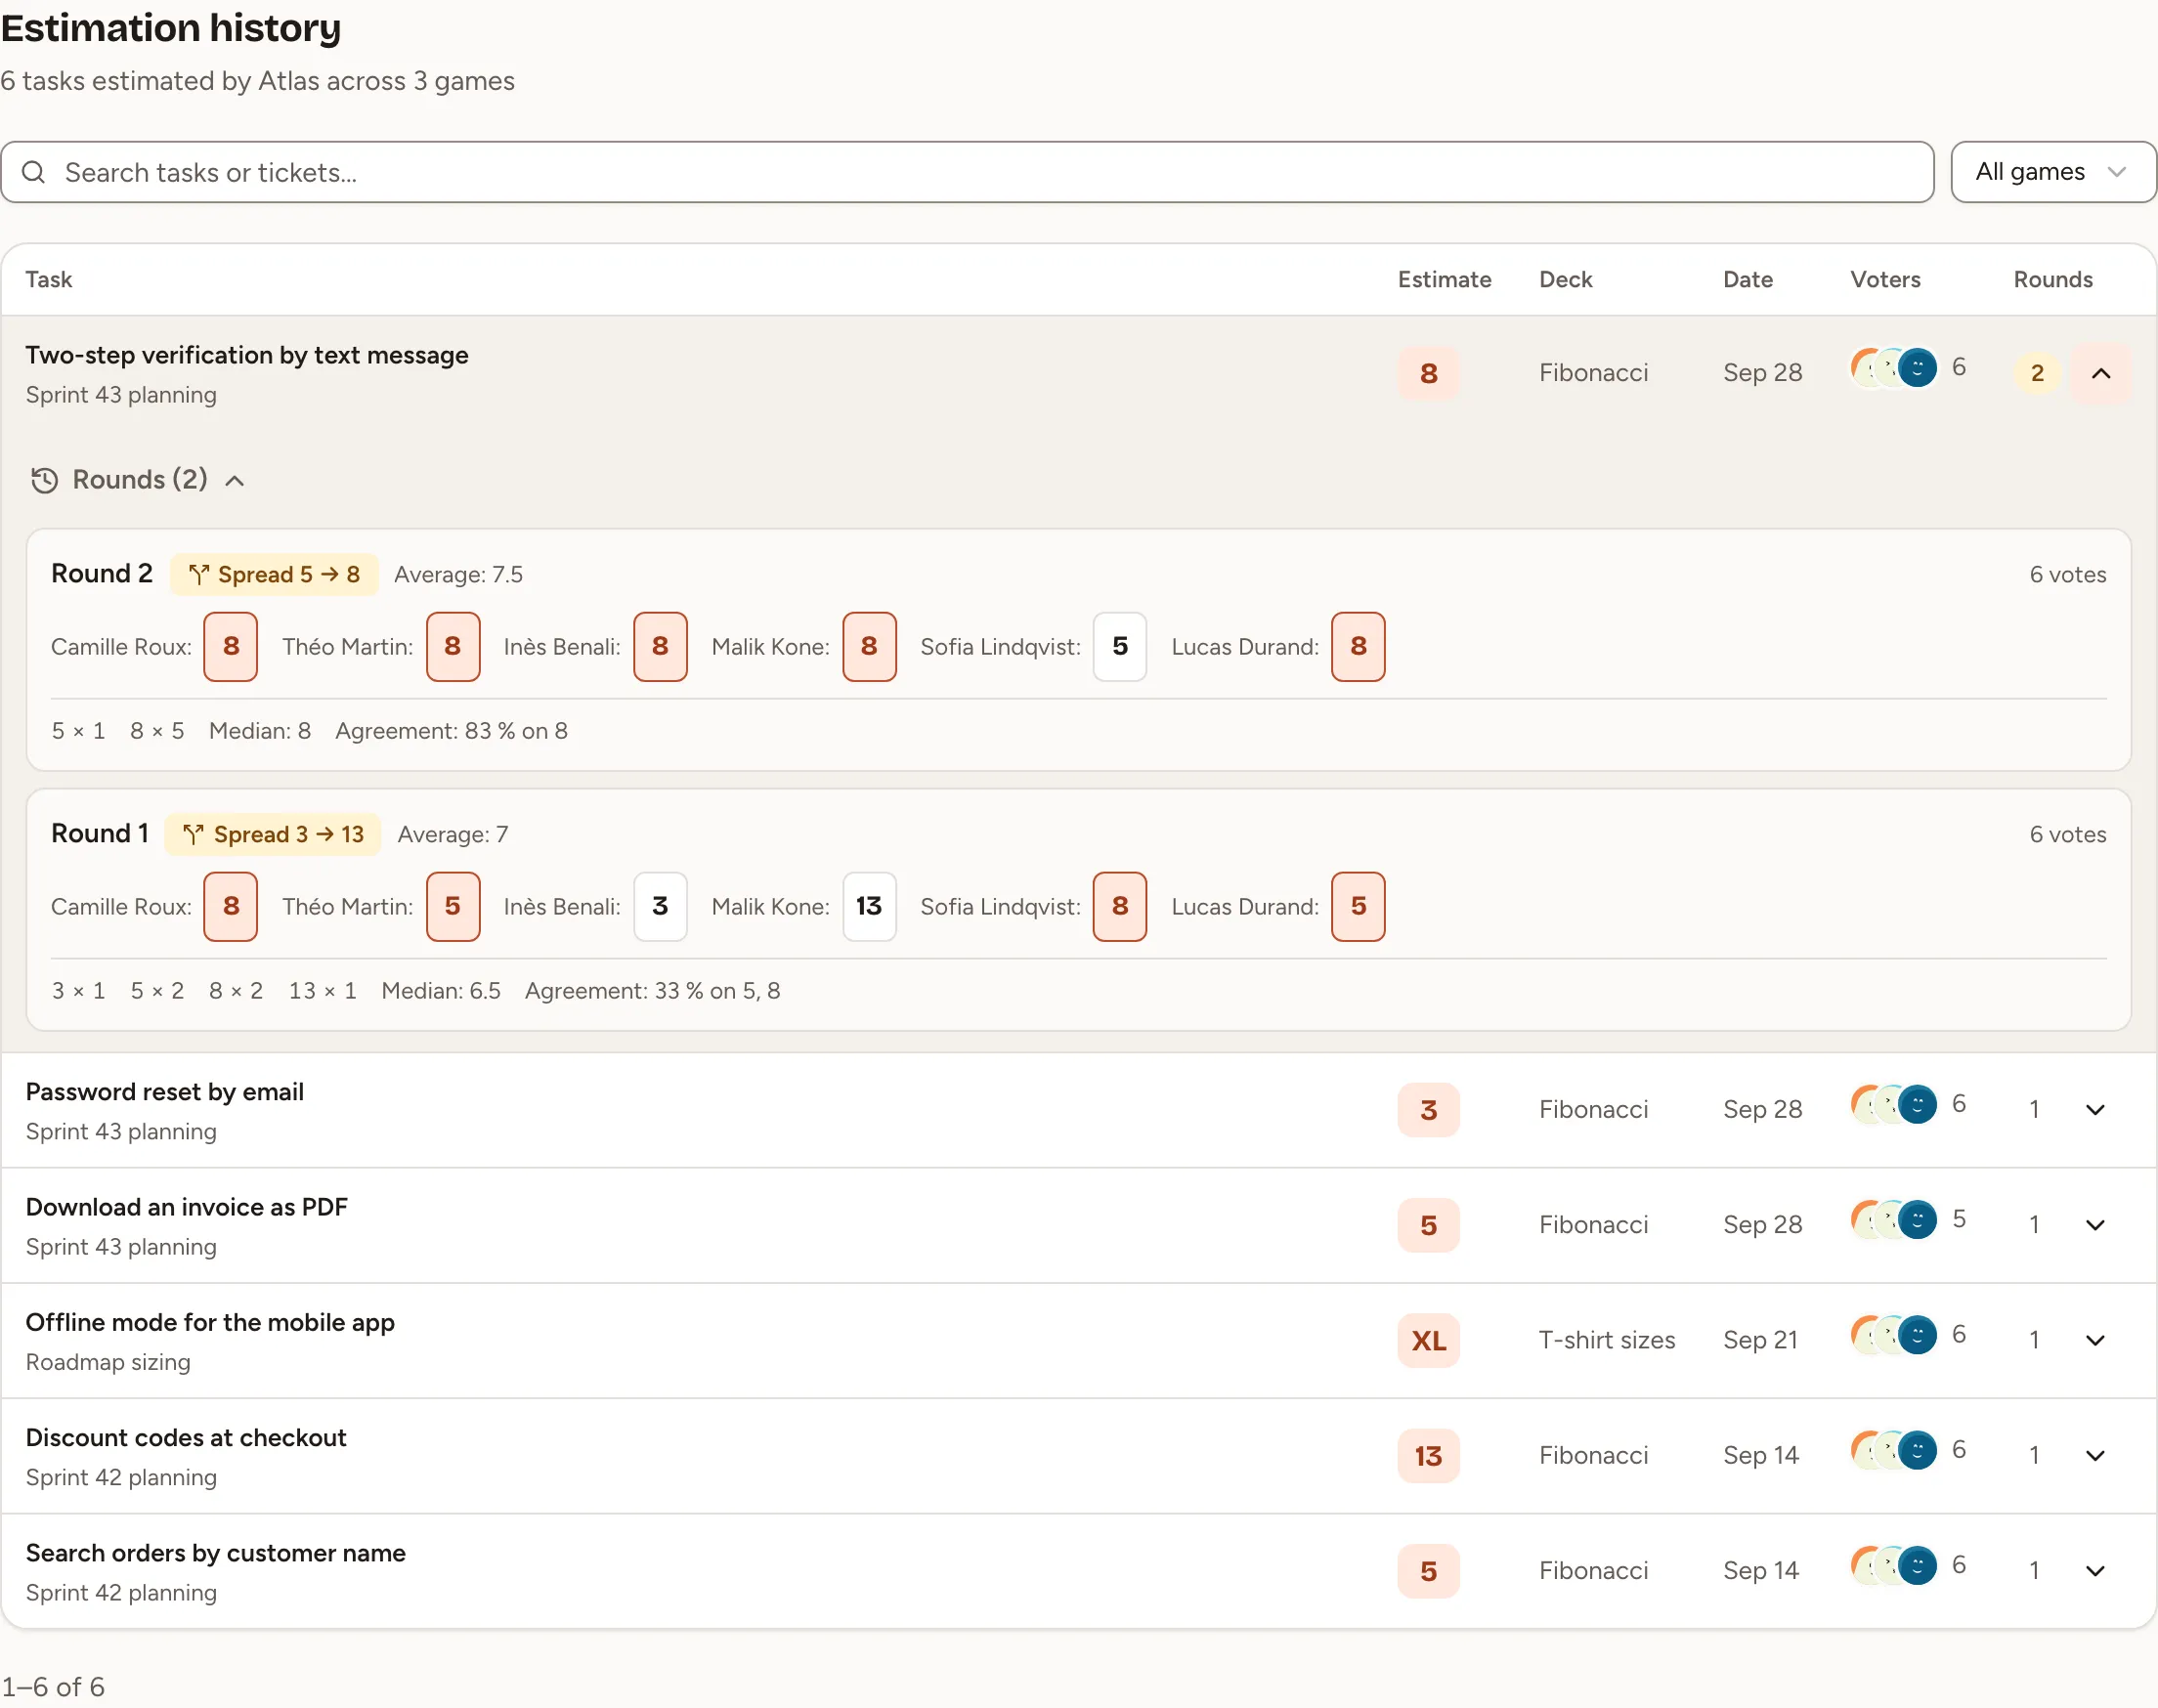Click Malik Kone's 13 card in Round 1
Viewport: 2158px width, 1708px height.
(x=869, y=907)
